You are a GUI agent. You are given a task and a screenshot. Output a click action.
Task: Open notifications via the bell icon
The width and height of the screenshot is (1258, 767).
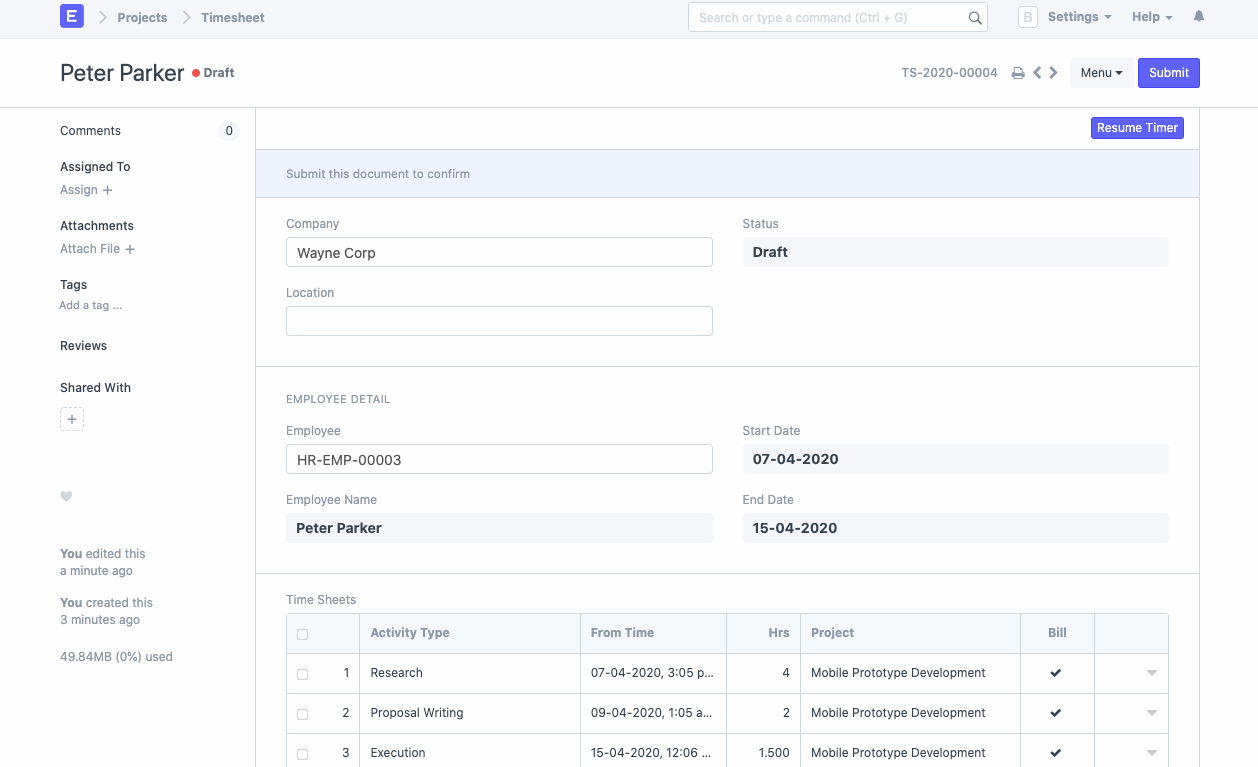(1198, 17)
